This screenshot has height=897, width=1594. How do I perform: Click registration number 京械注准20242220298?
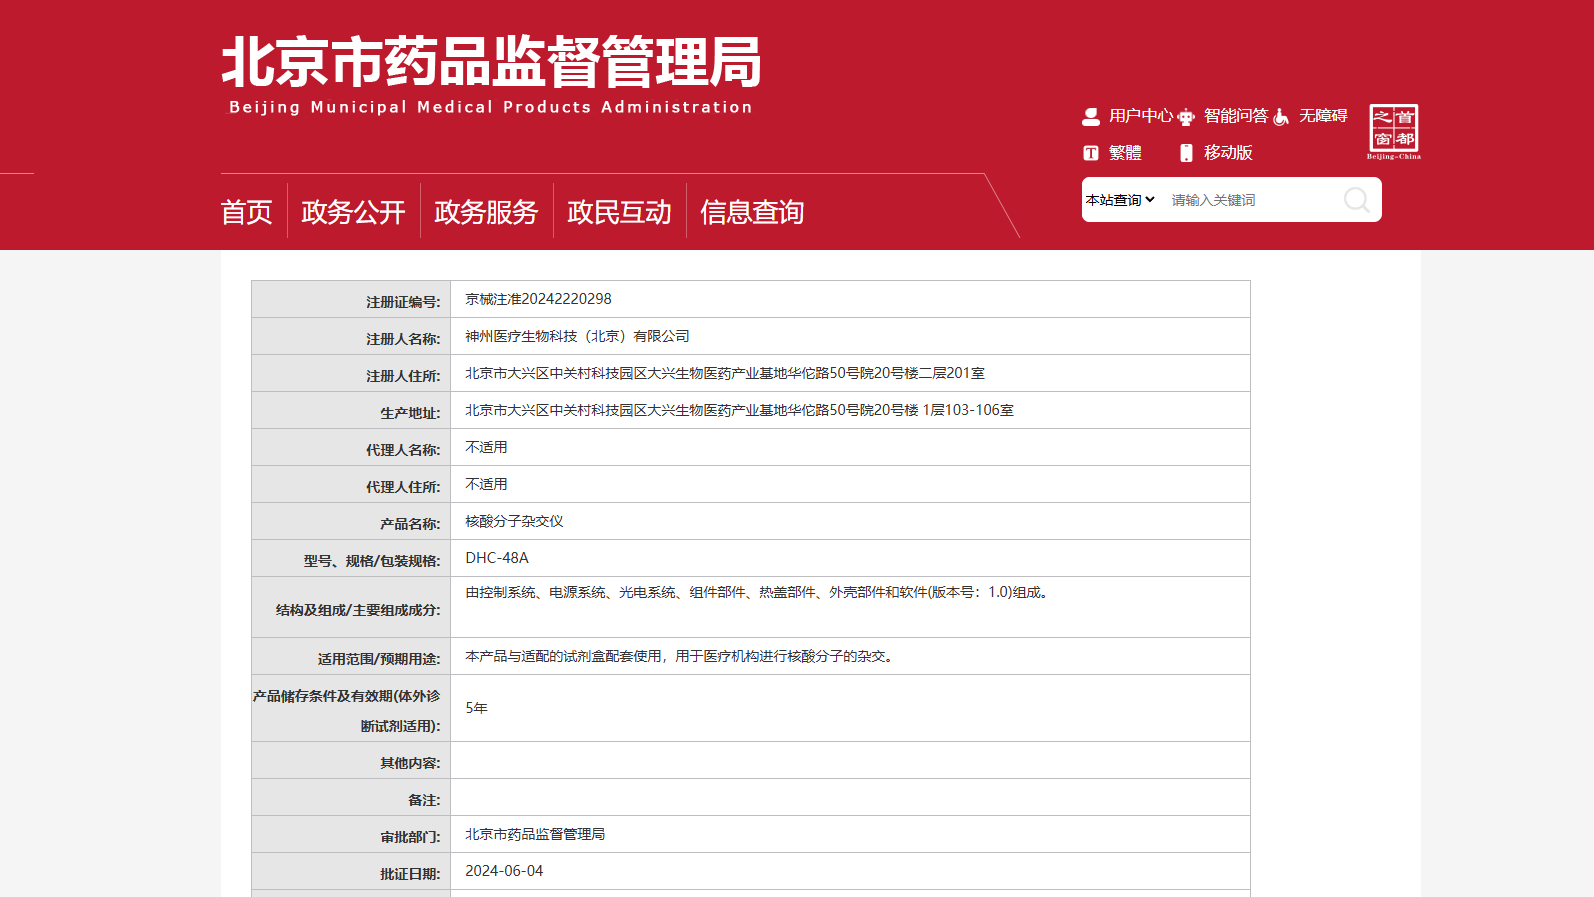pyautogui.click(x=538, y=299)
